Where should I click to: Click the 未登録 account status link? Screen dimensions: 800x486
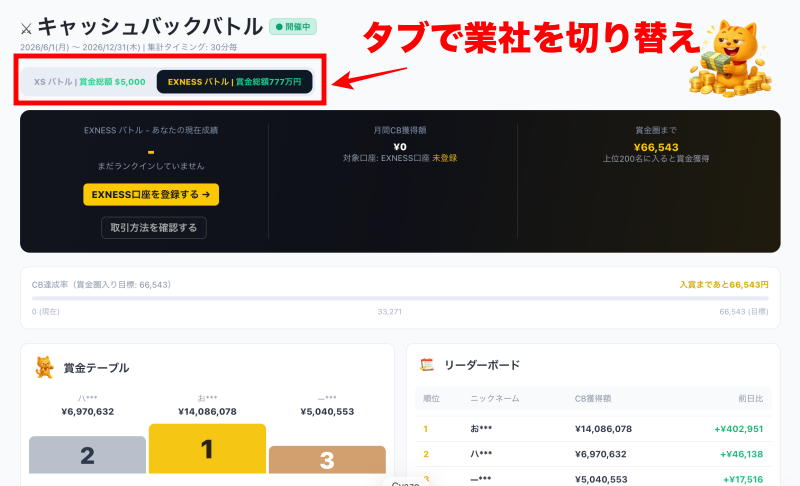[444, 158]
